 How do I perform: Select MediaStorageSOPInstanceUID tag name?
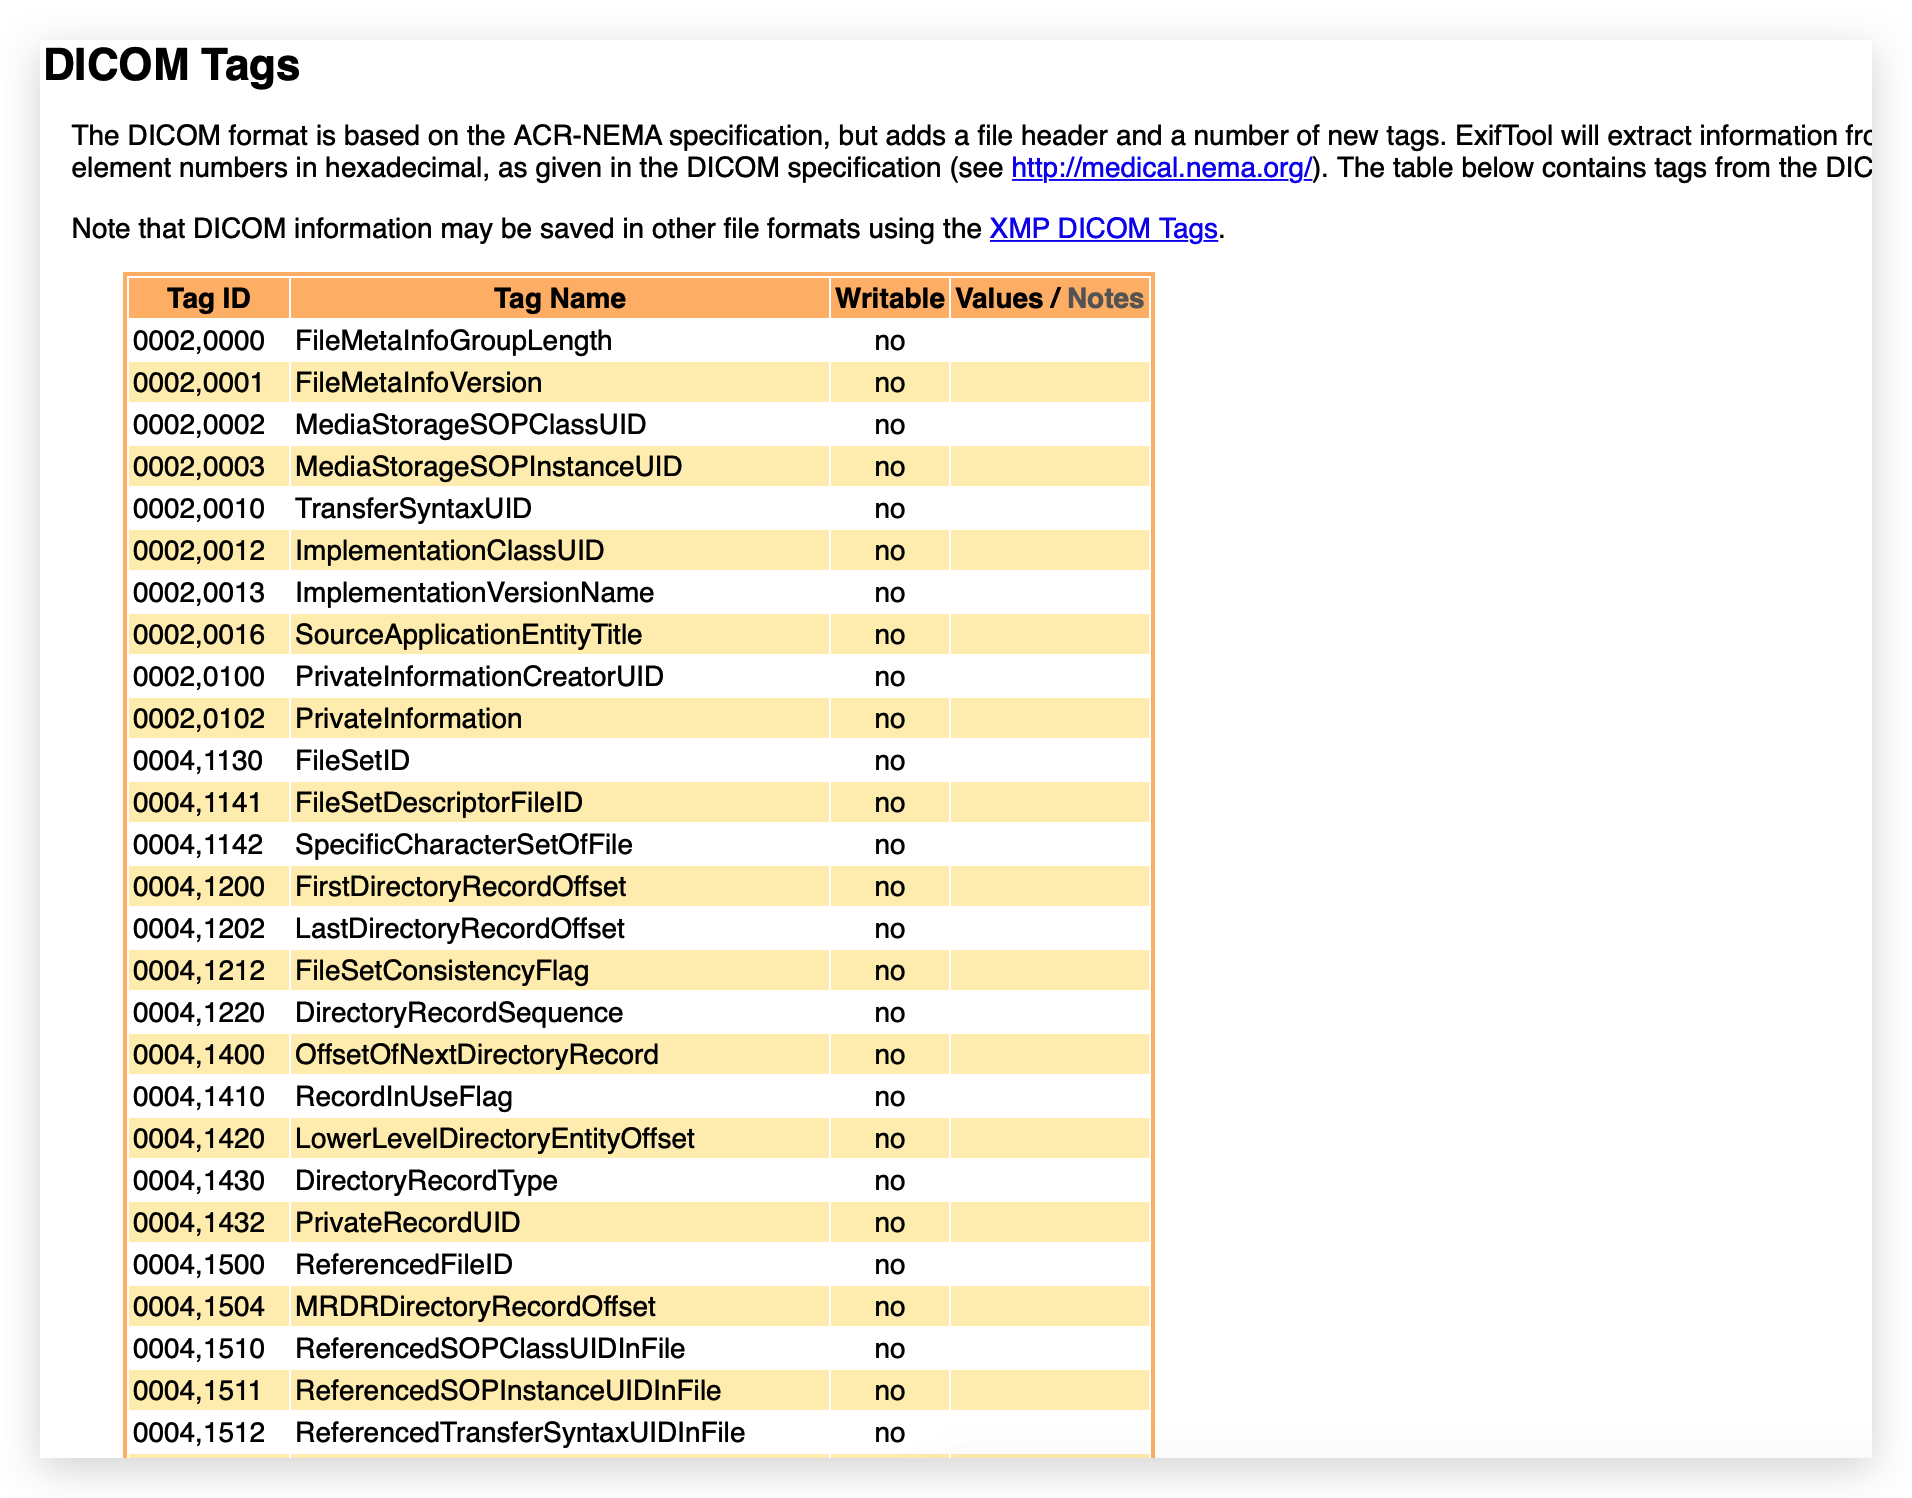[489, 467]
